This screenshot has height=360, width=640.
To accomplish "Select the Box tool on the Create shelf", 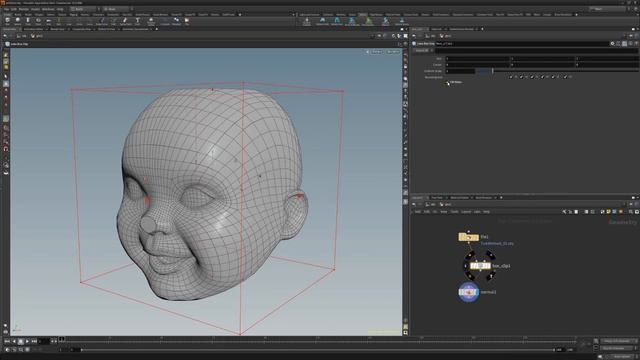I will (x=7, y=21).
